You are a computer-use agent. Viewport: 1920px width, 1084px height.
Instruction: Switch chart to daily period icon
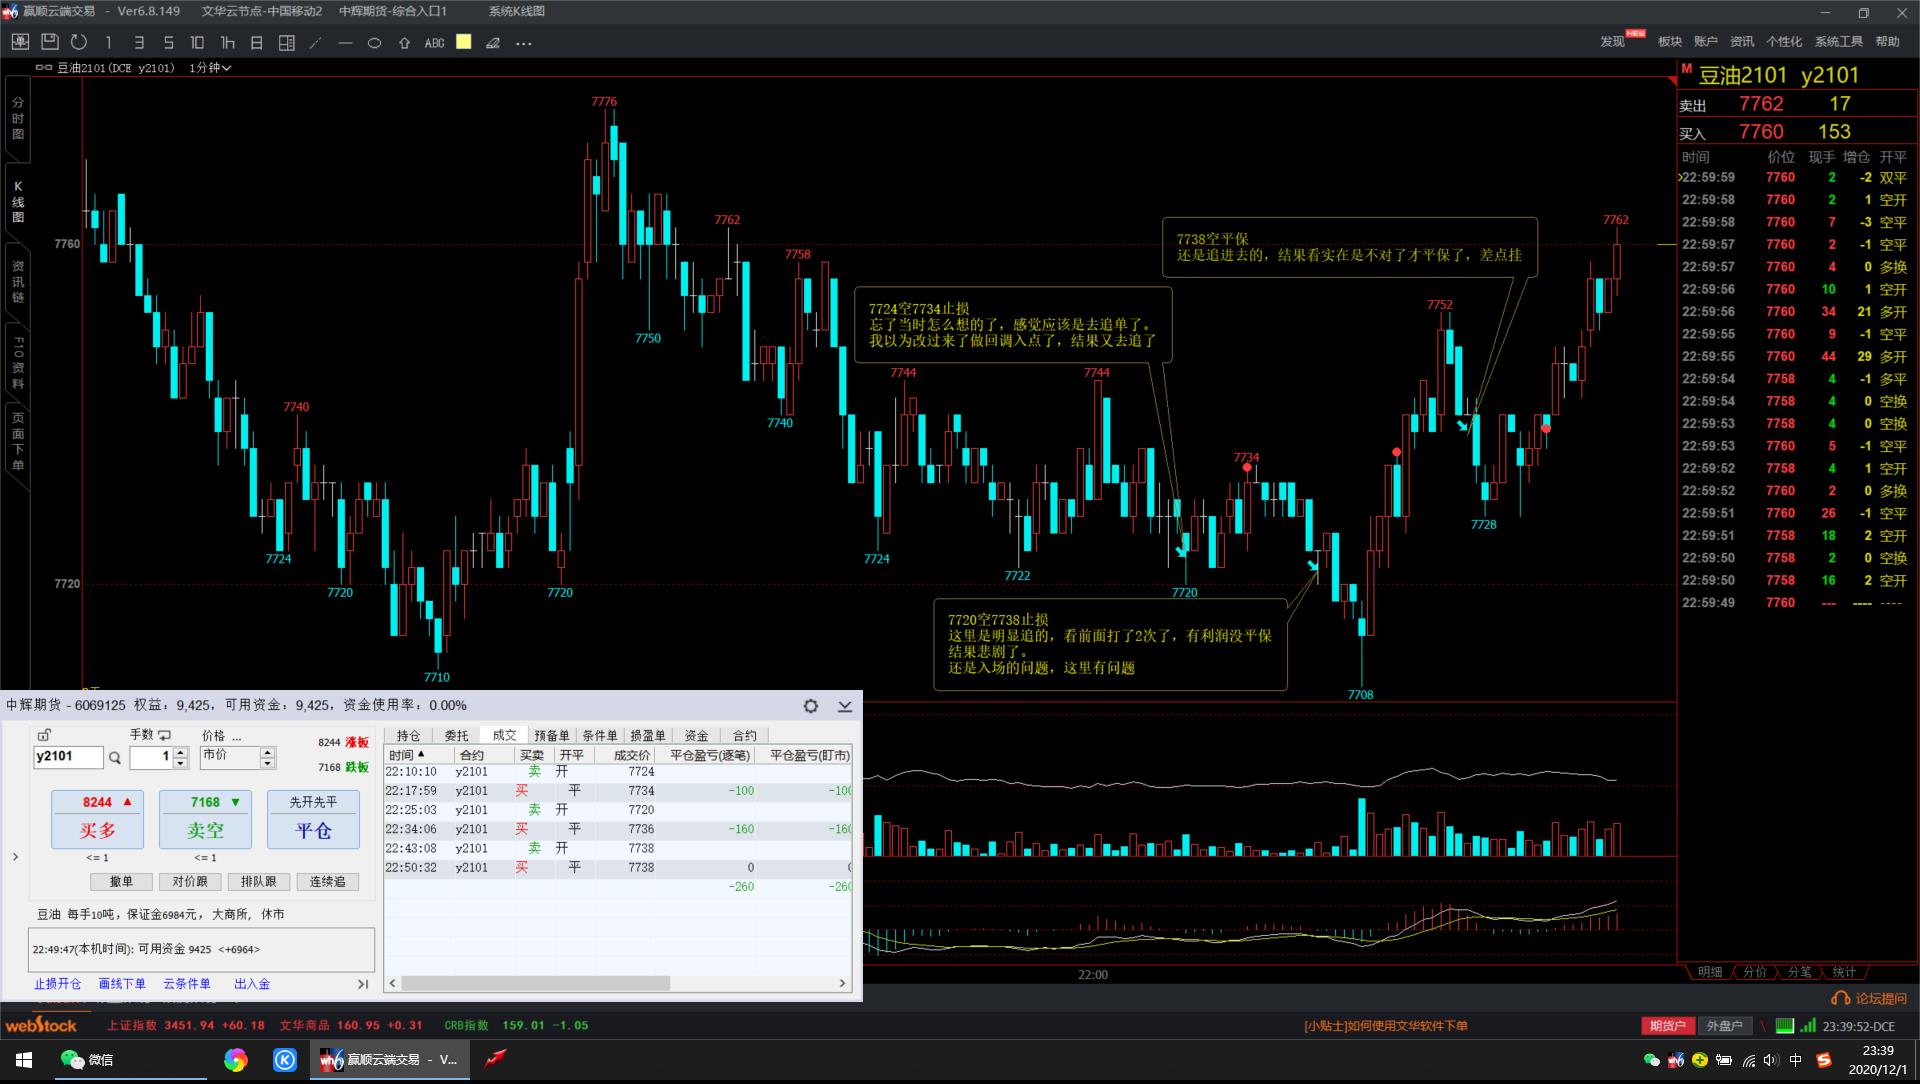[x=257, y=42]
